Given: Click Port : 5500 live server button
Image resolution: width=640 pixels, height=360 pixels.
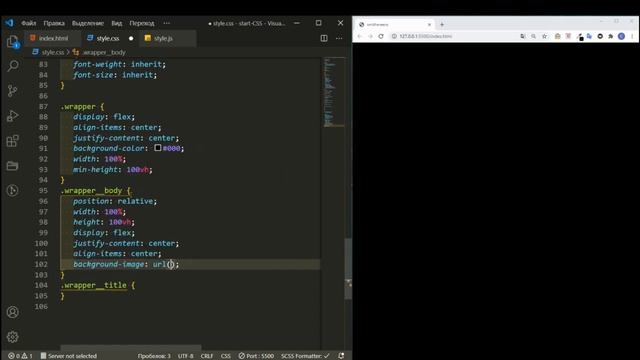Looking at the screenshot, I should pyautogui.click(x=256, y=356).
